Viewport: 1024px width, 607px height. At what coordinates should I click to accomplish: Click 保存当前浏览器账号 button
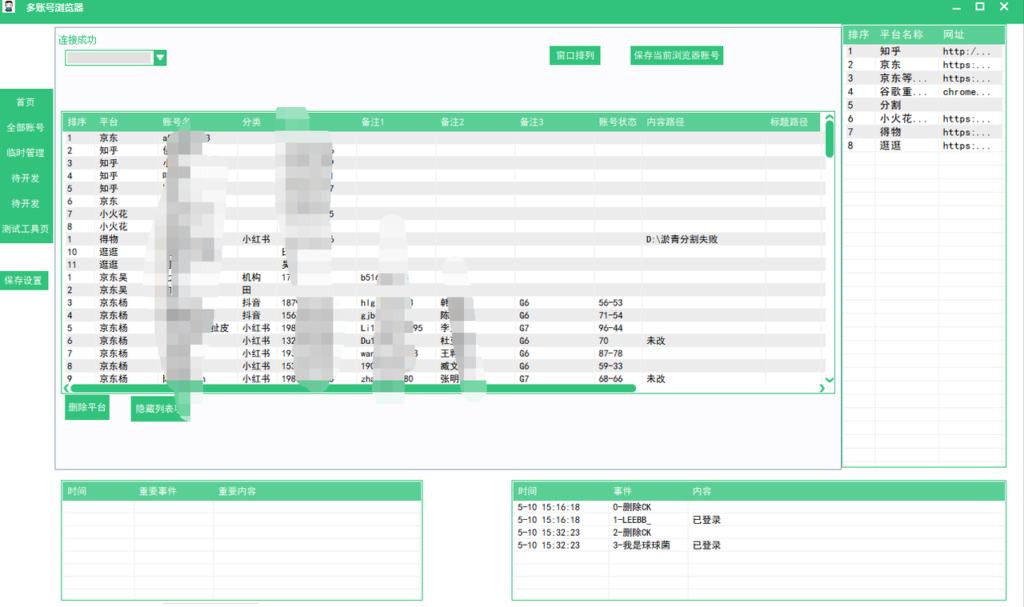677,56
